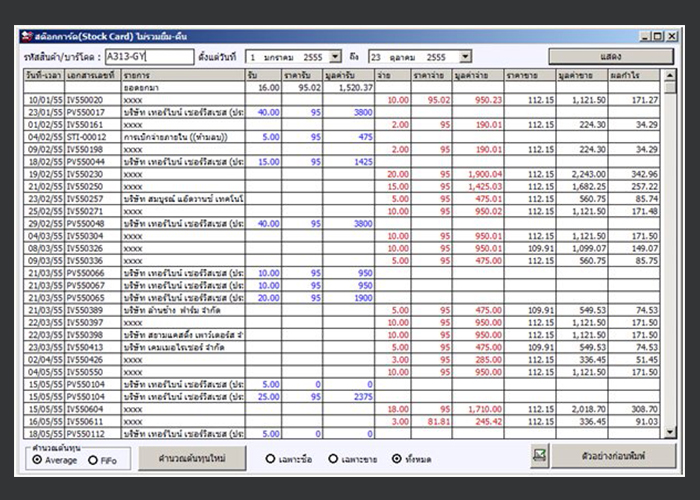Image resolution: width=700 pixels, height=500 pixels.
Task: Open the start date dropdown arrow
Action: (x=335, y=57)
